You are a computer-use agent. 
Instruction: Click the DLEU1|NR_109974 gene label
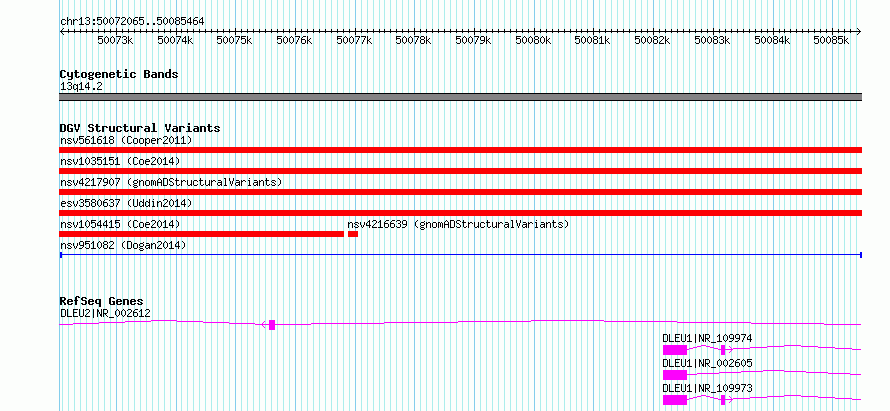[707, 338]
